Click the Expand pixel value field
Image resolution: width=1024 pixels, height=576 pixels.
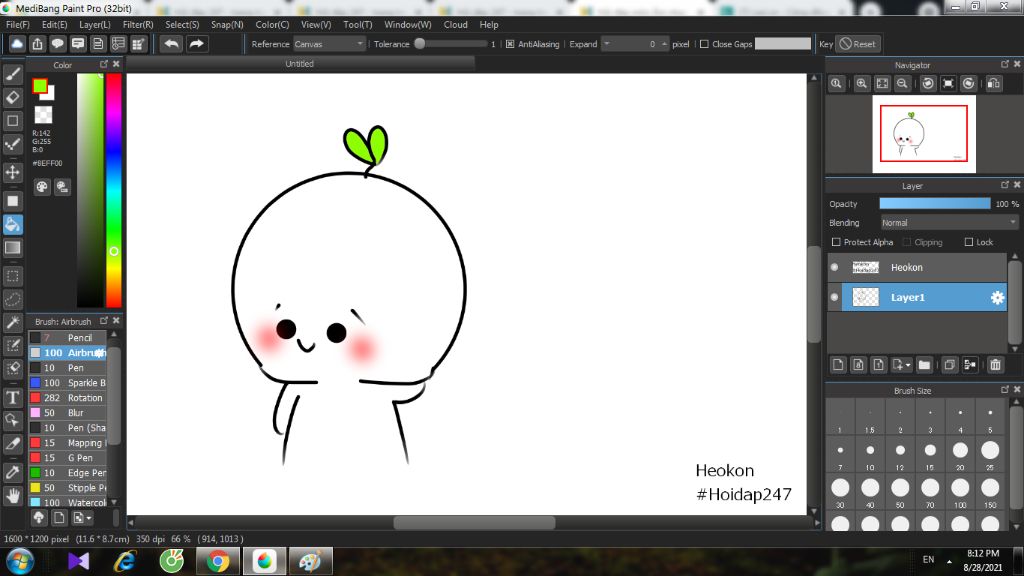(635, 44)
